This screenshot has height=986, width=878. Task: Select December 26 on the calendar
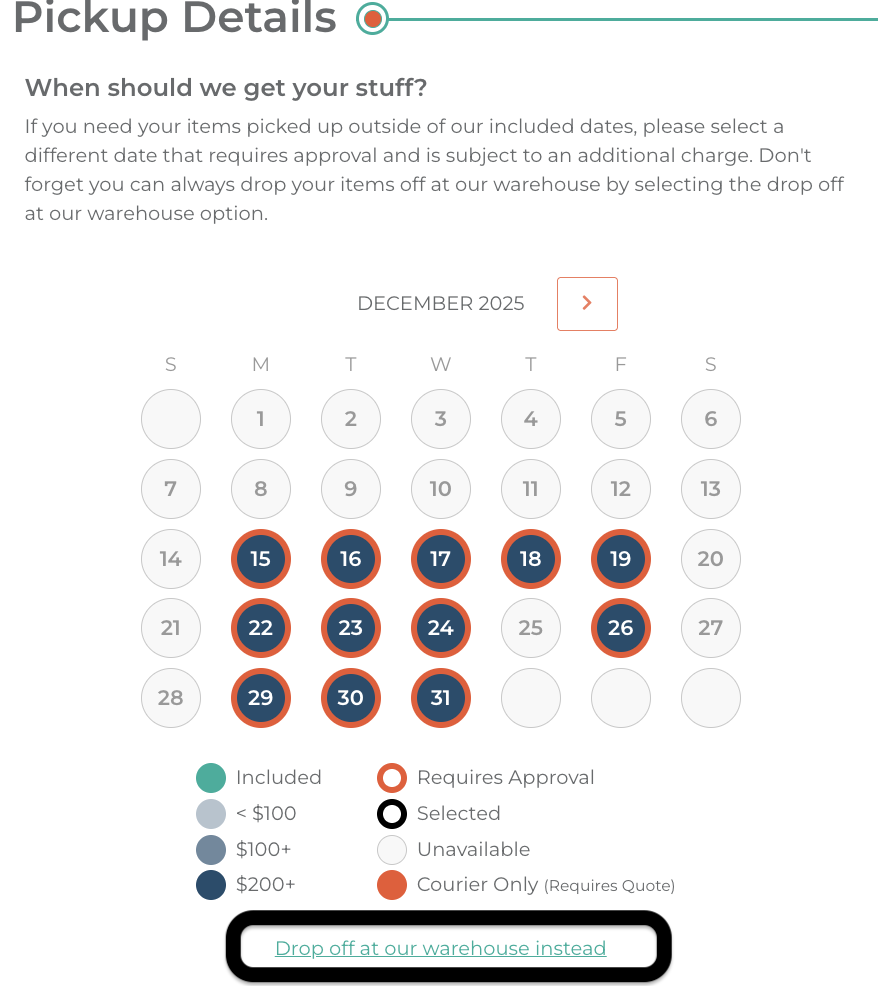pyautogui.click(x=620, y=628)
